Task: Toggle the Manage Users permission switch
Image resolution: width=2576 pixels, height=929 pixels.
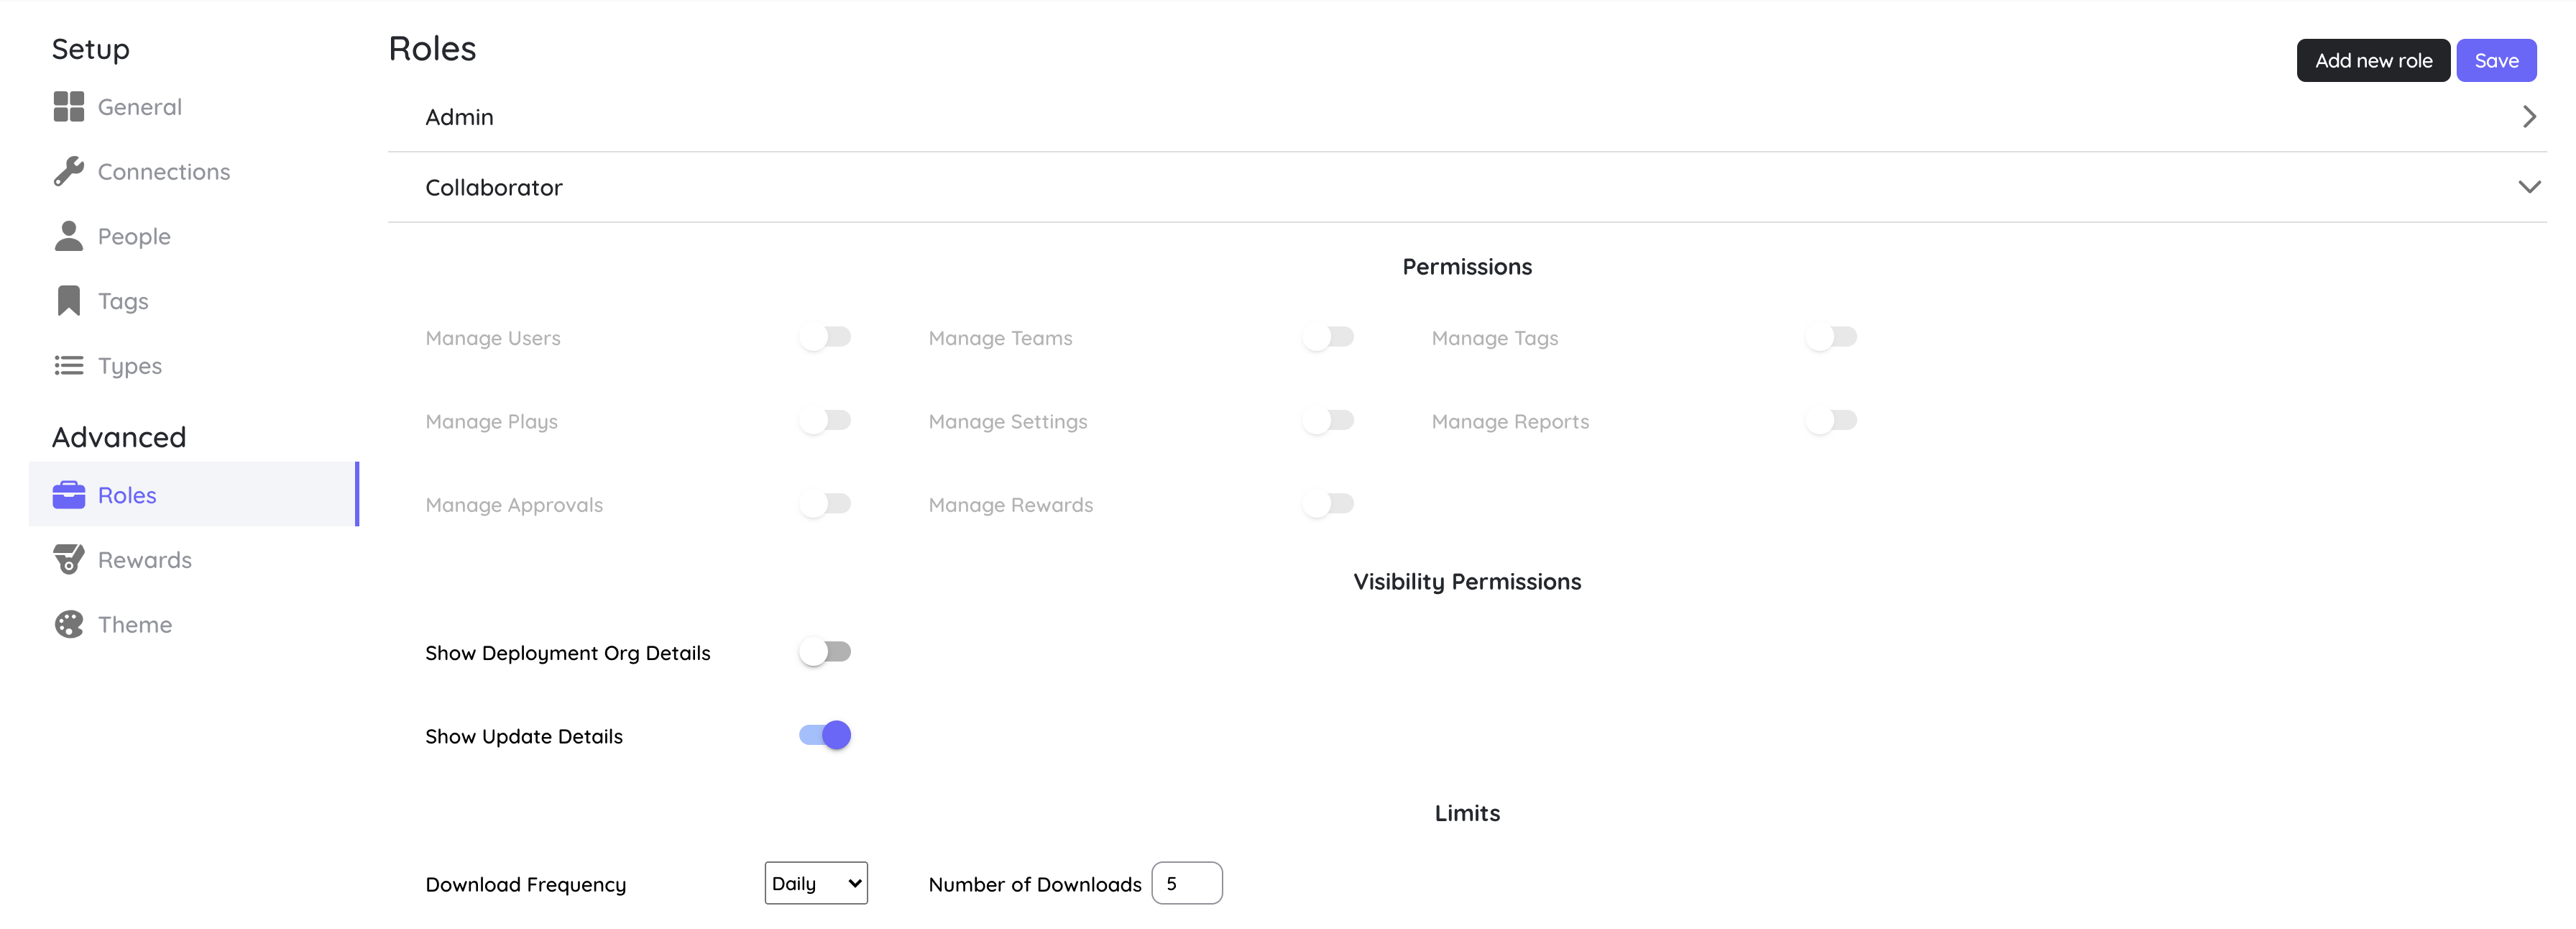Action: click(x=824, y=338)
